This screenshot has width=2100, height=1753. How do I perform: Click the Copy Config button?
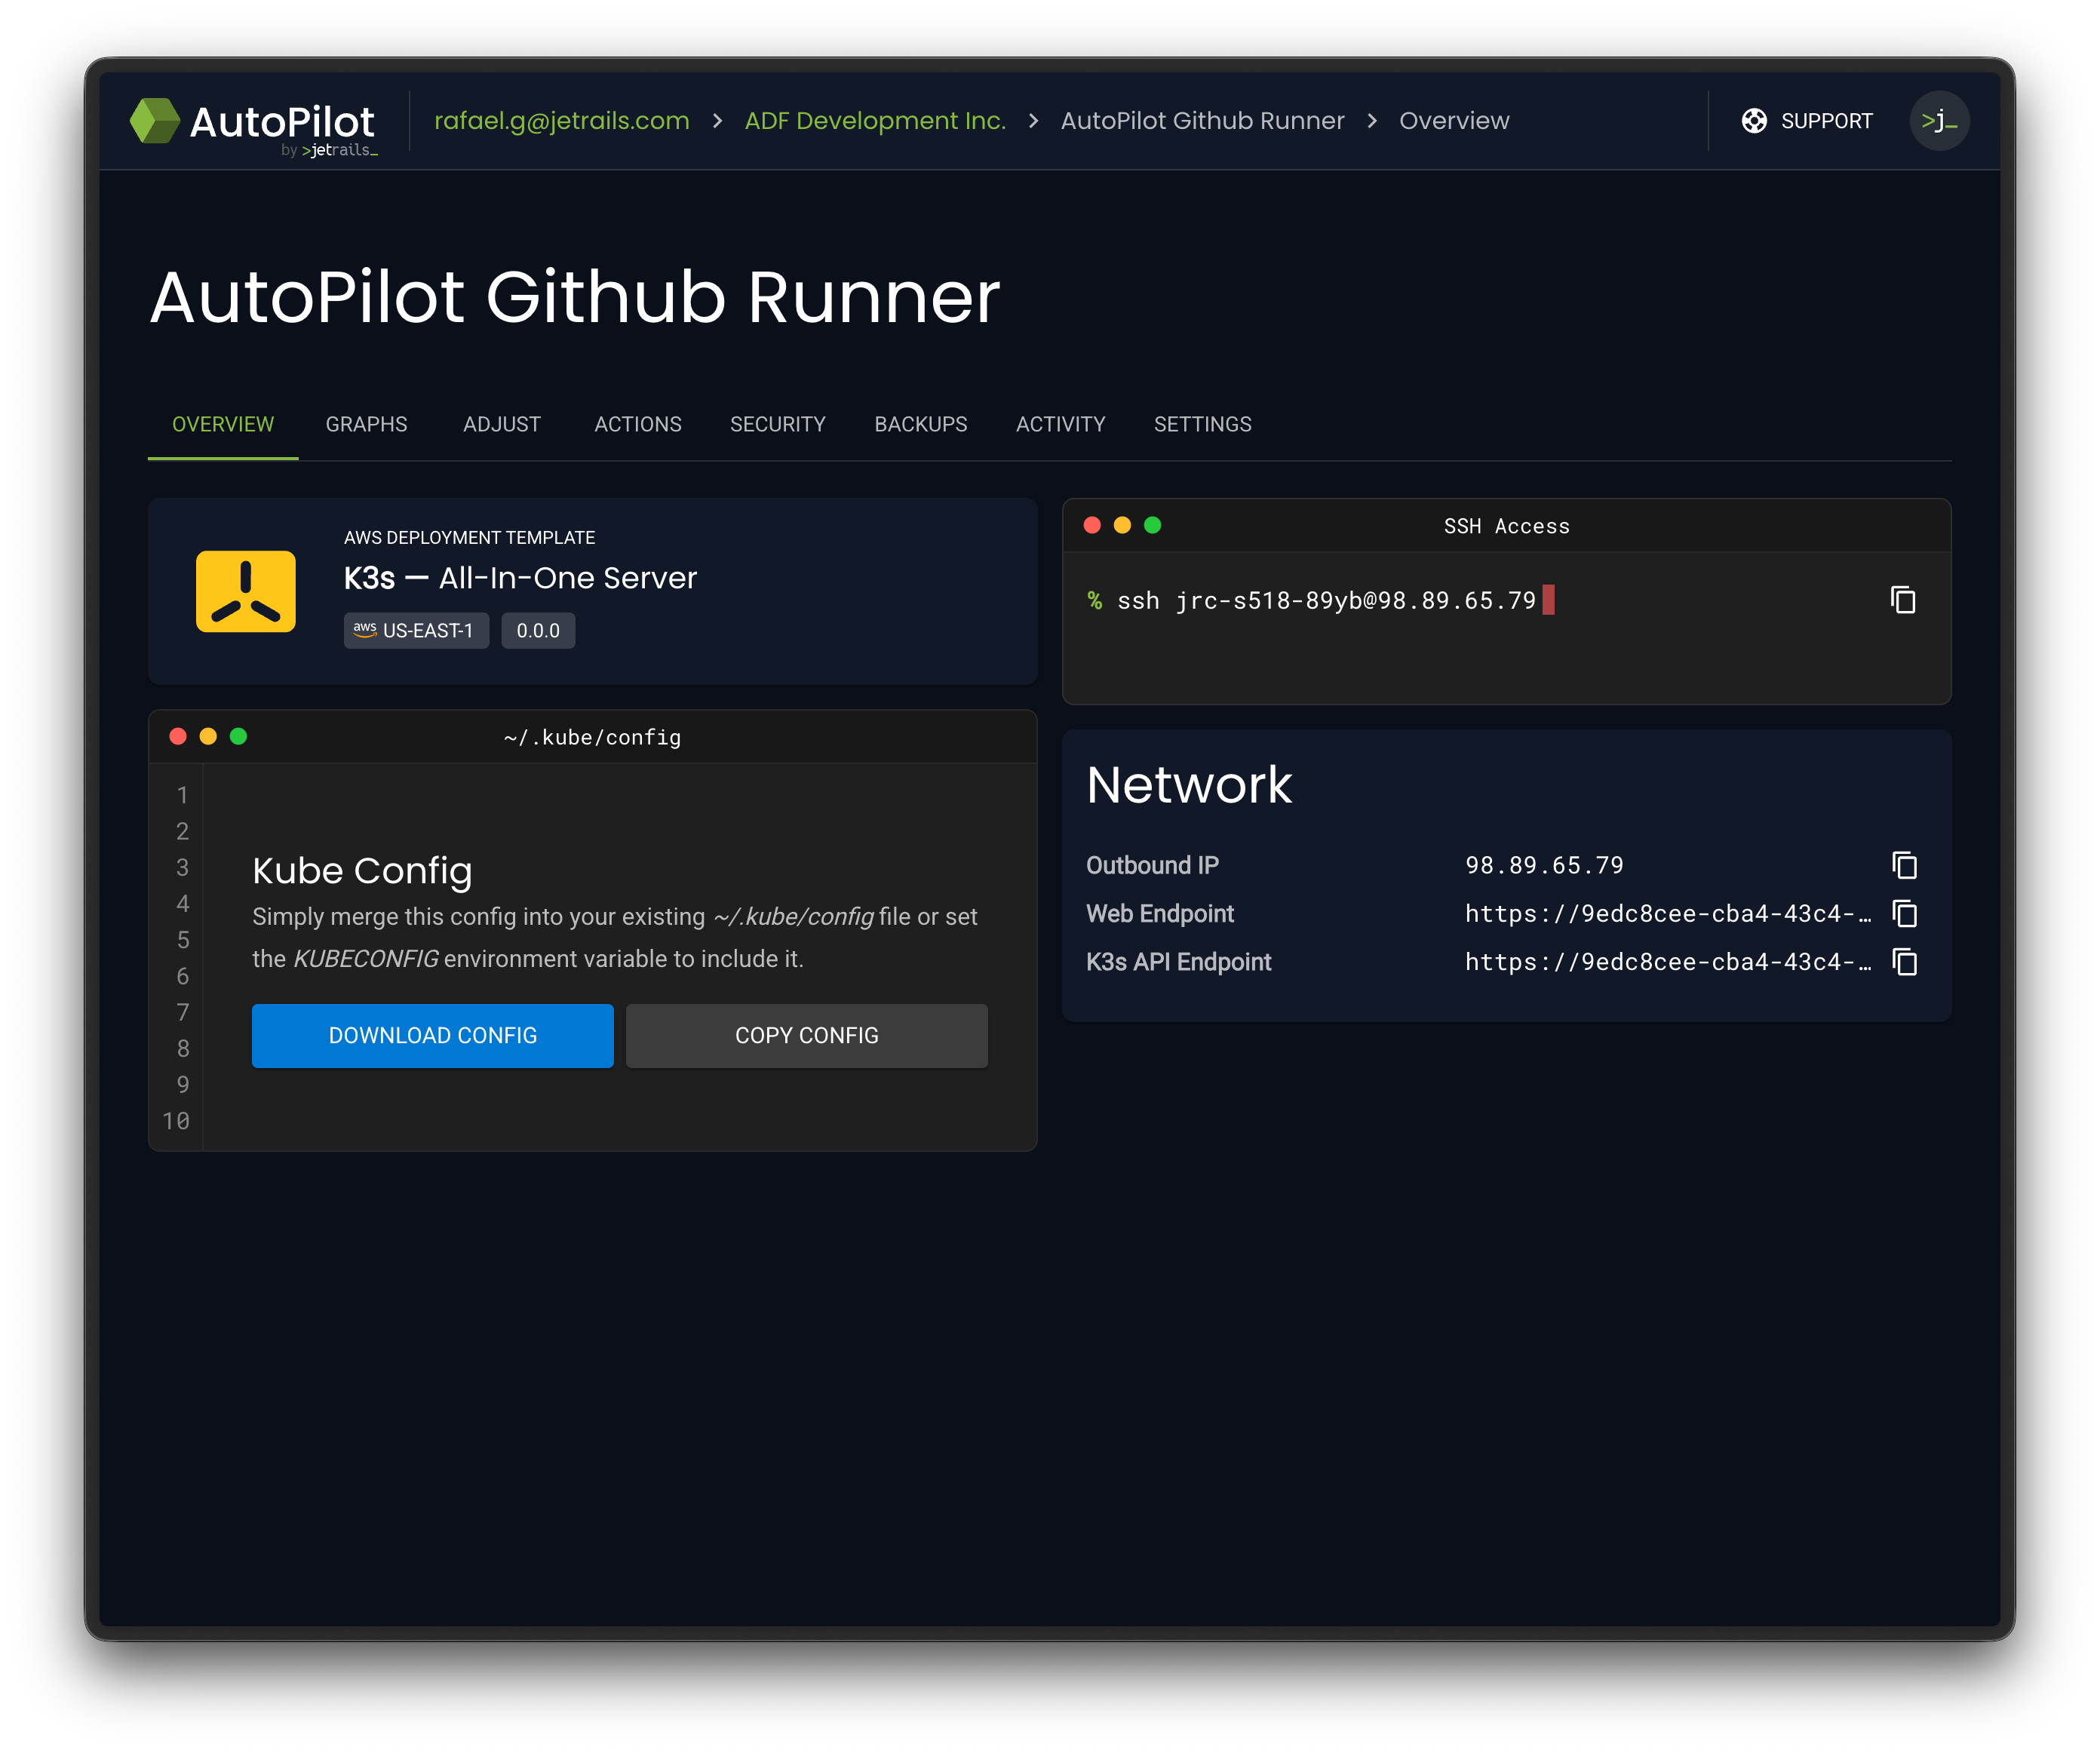pyautogui.click(x=807, y=1035)
